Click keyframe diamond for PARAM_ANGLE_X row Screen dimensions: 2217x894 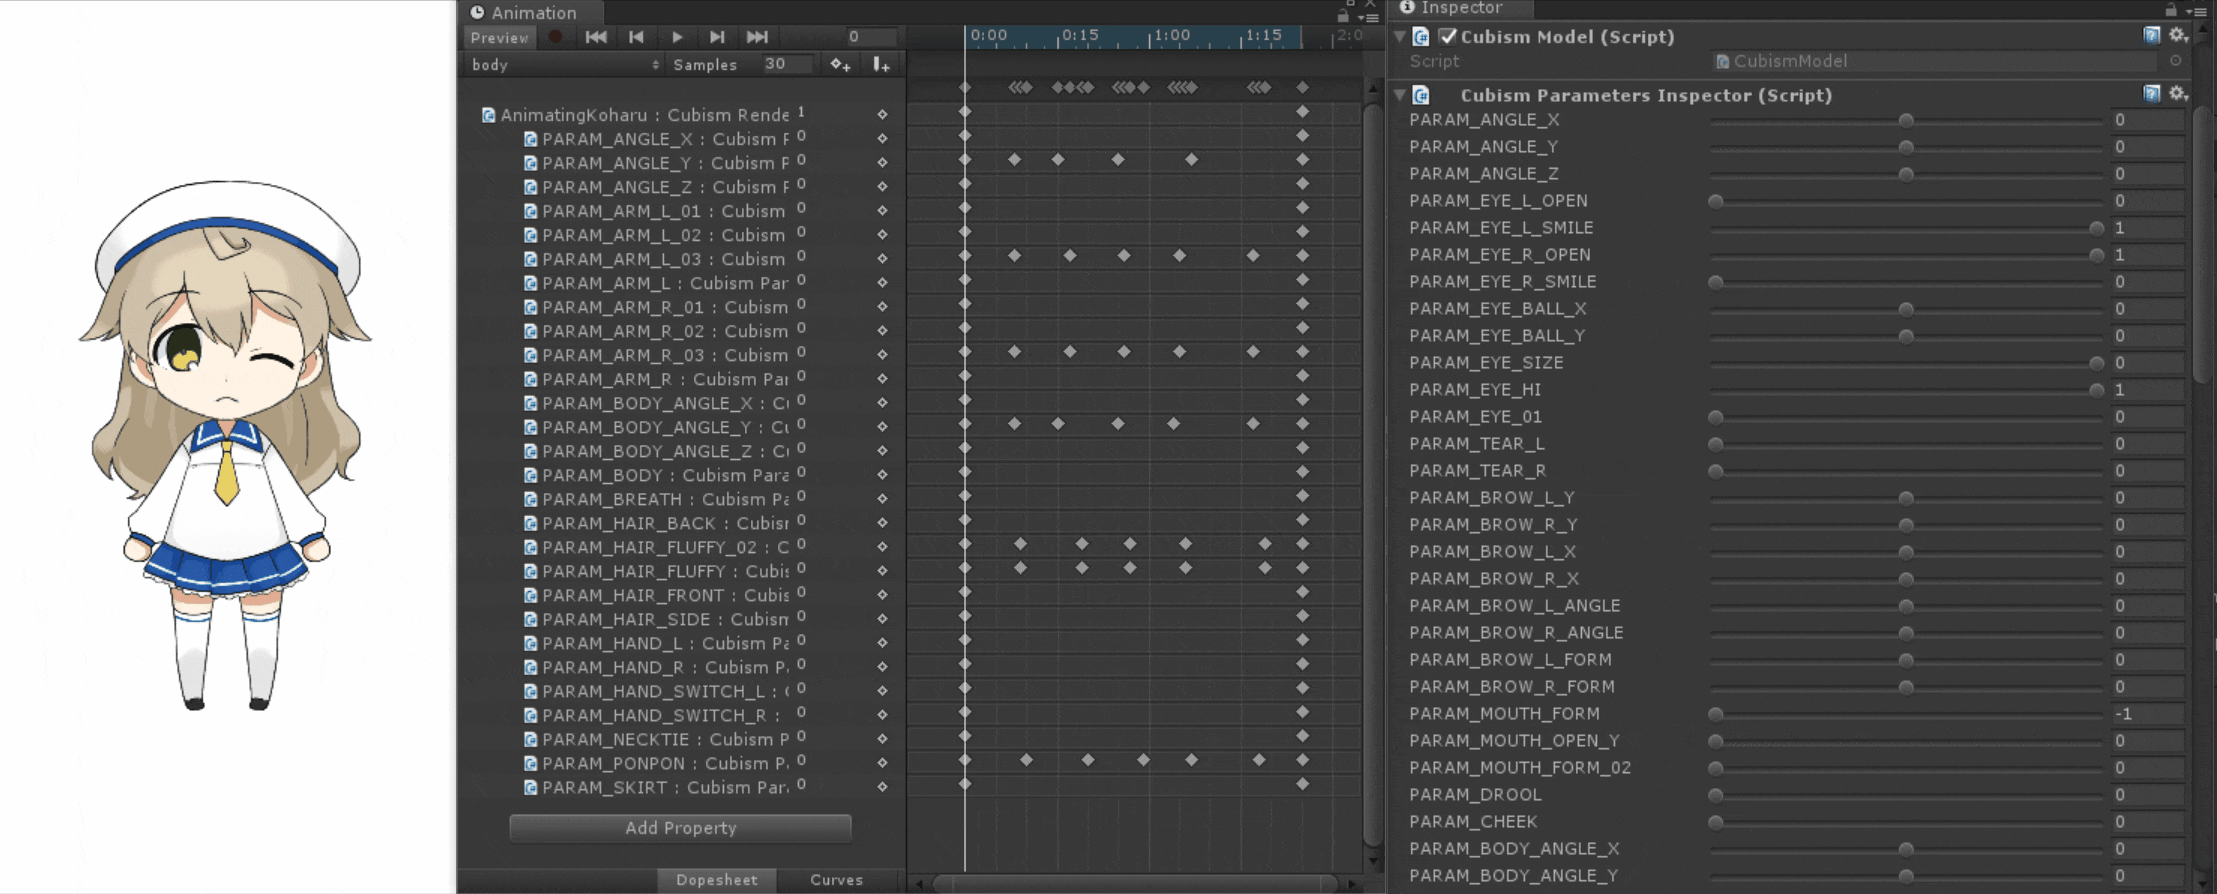tap(882, 138)
